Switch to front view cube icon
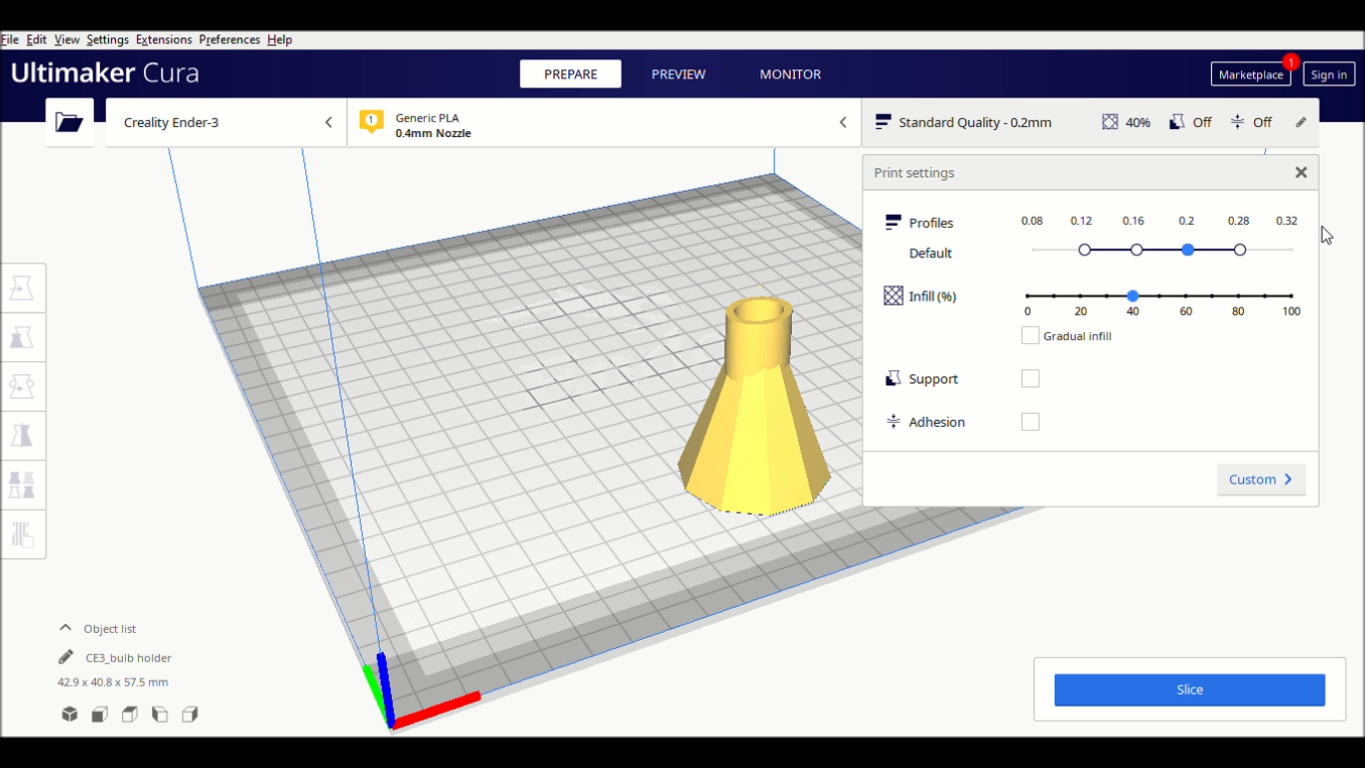The width and height of the screenshot is (1365, 768). click(x=100, y=714)
